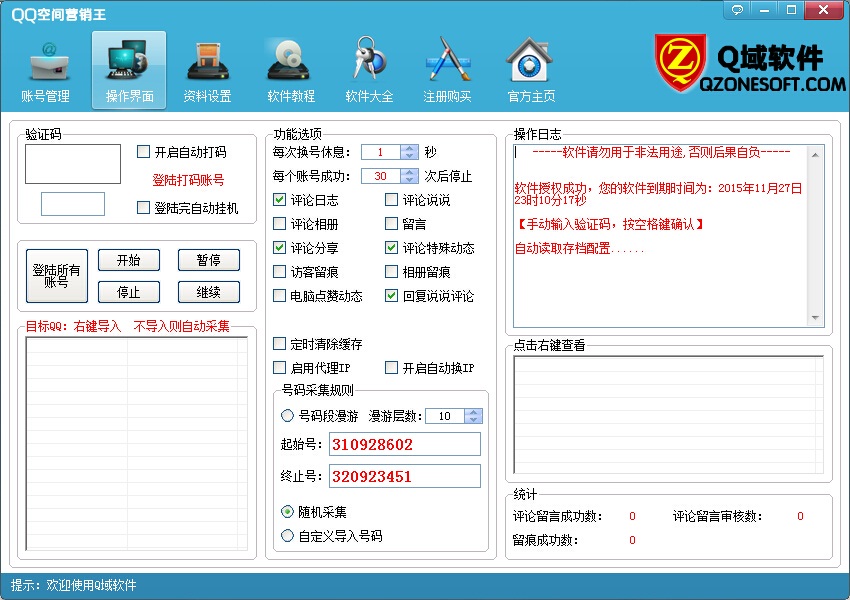Click the 评论留言成功数 counter value
Viewport: 850px width, 600px height.
click(632, 516)
